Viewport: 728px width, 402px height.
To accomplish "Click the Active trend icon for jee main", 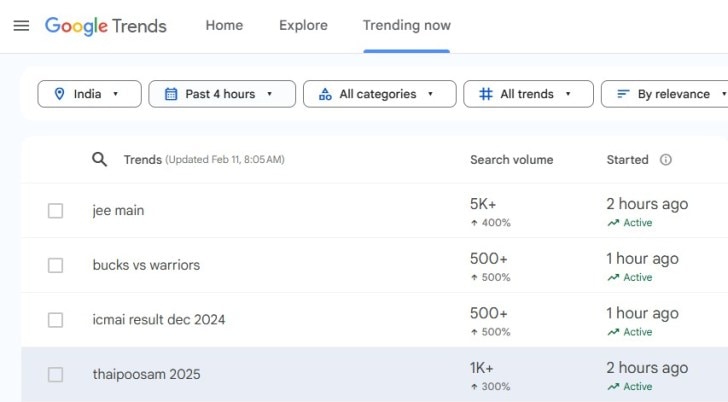I will 613,223.
